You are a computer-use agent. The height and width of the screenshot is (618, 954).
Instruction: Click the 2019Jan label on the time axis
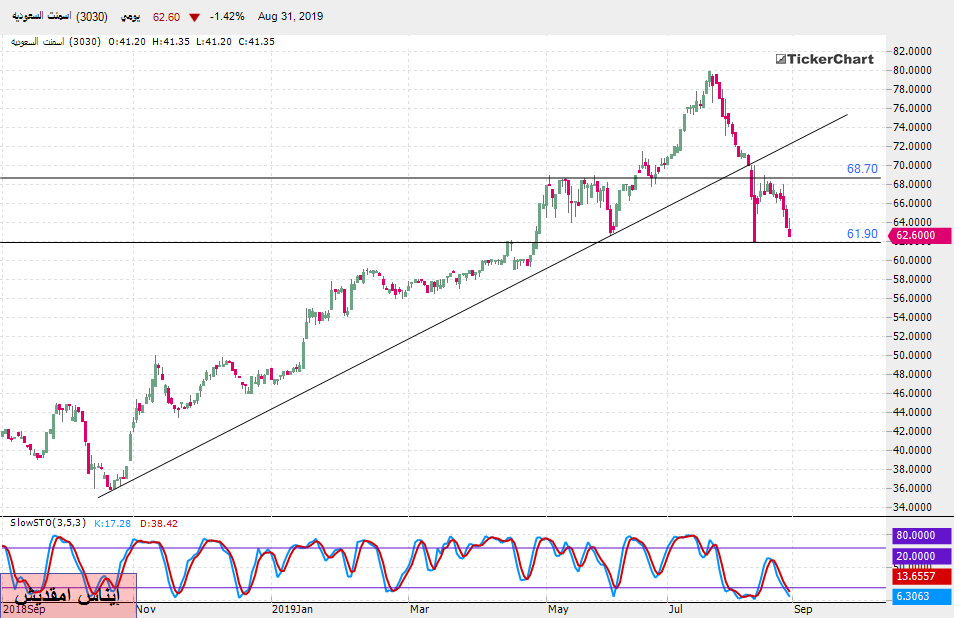(x=293, y=608)
